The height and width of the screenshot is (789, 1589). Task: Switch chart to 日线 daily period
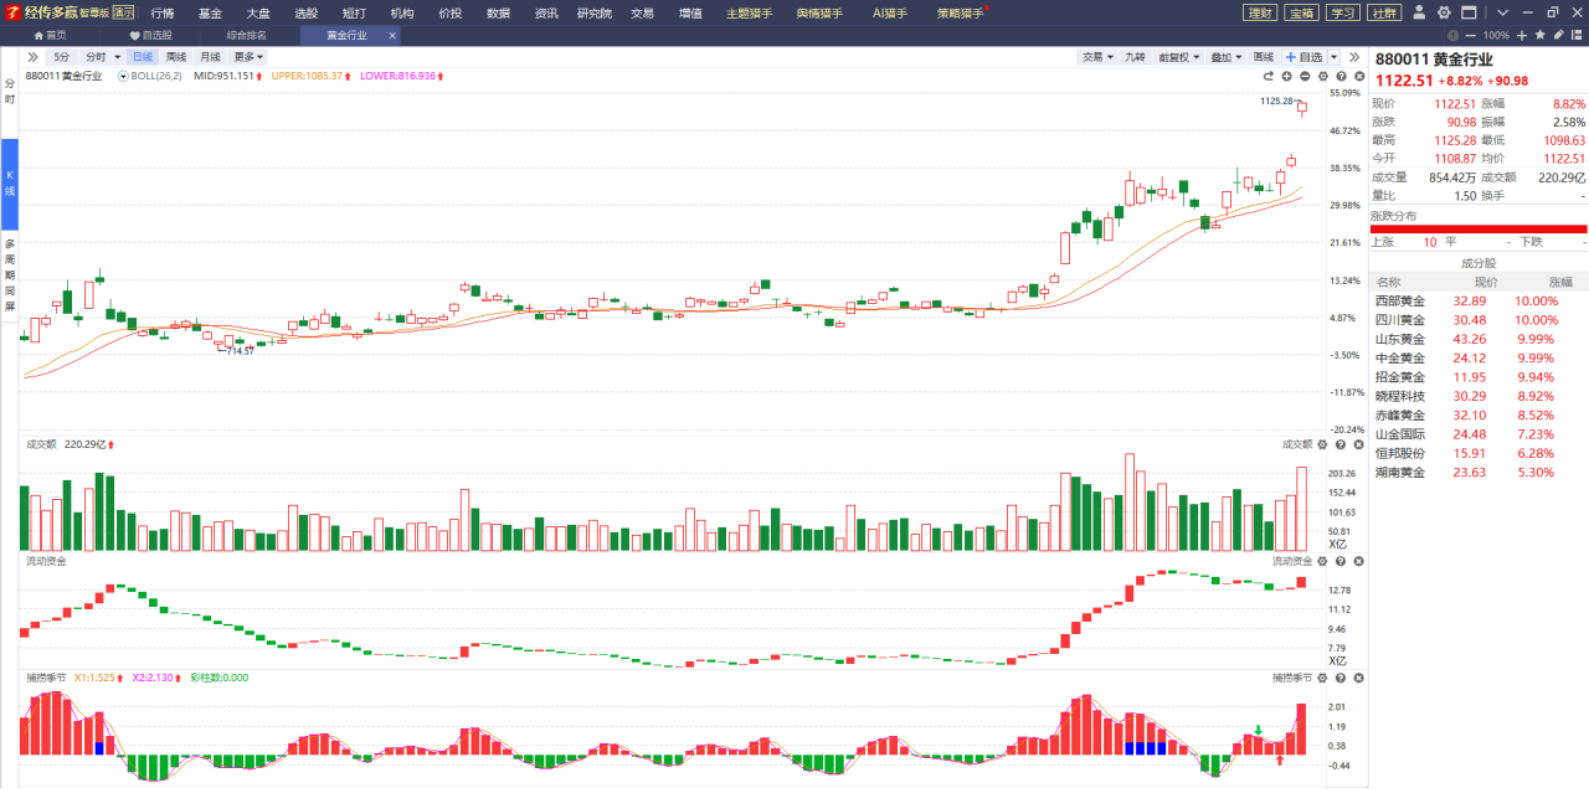(143, 57)
